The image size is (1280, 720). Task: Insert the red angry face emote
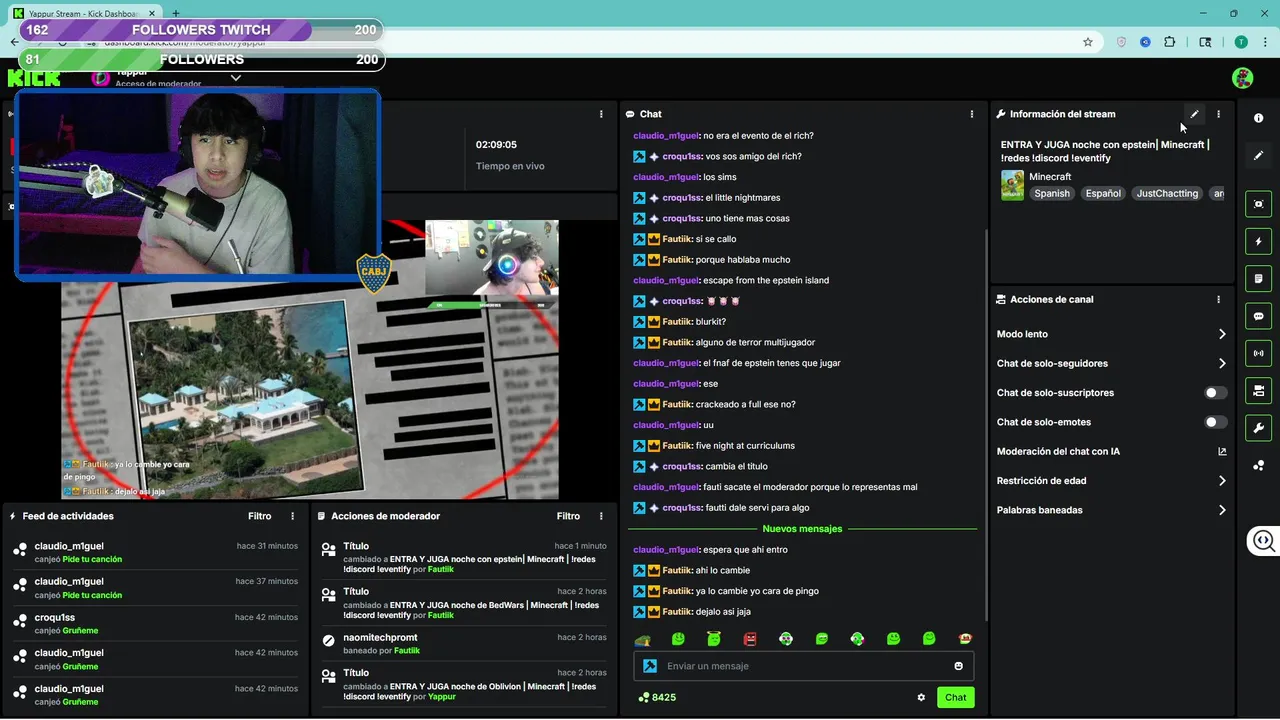pyautogui.click(x=750, y=638)
